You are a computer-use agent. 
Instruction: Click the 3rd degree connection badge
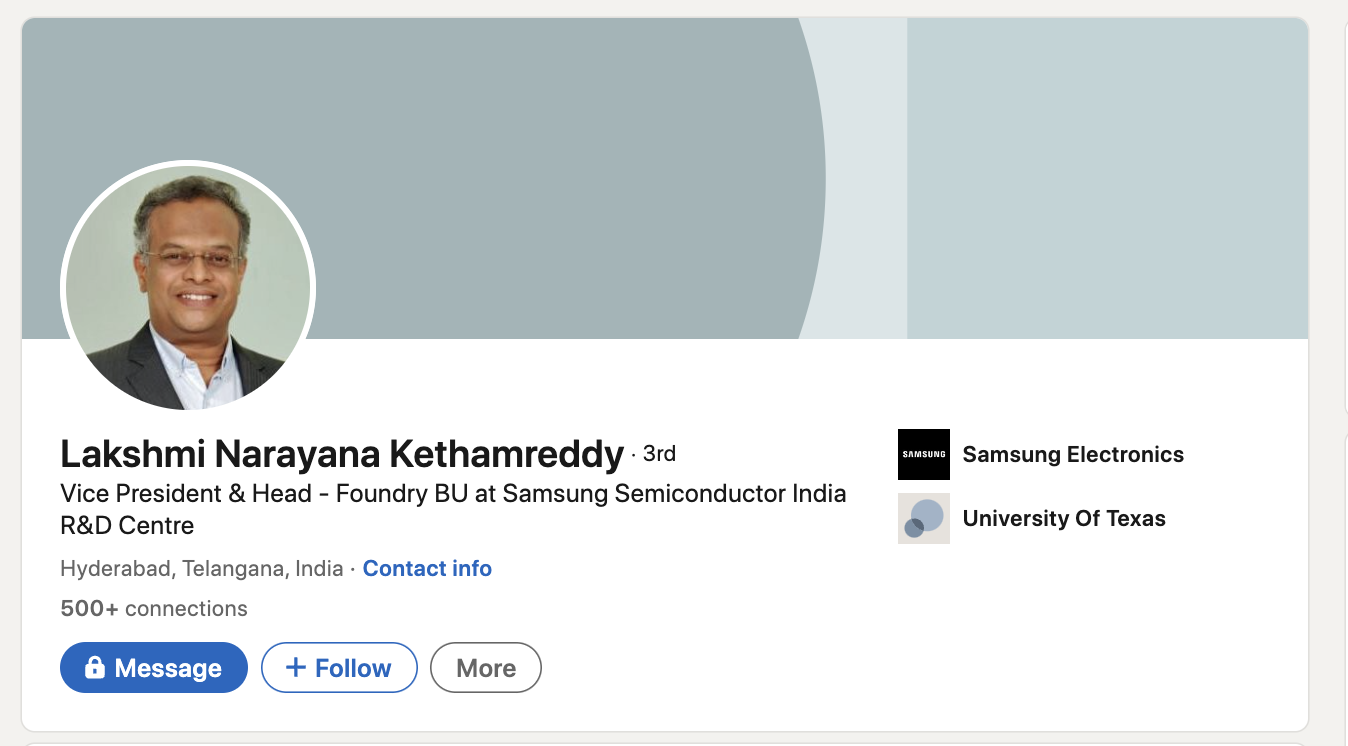point(659,454)
